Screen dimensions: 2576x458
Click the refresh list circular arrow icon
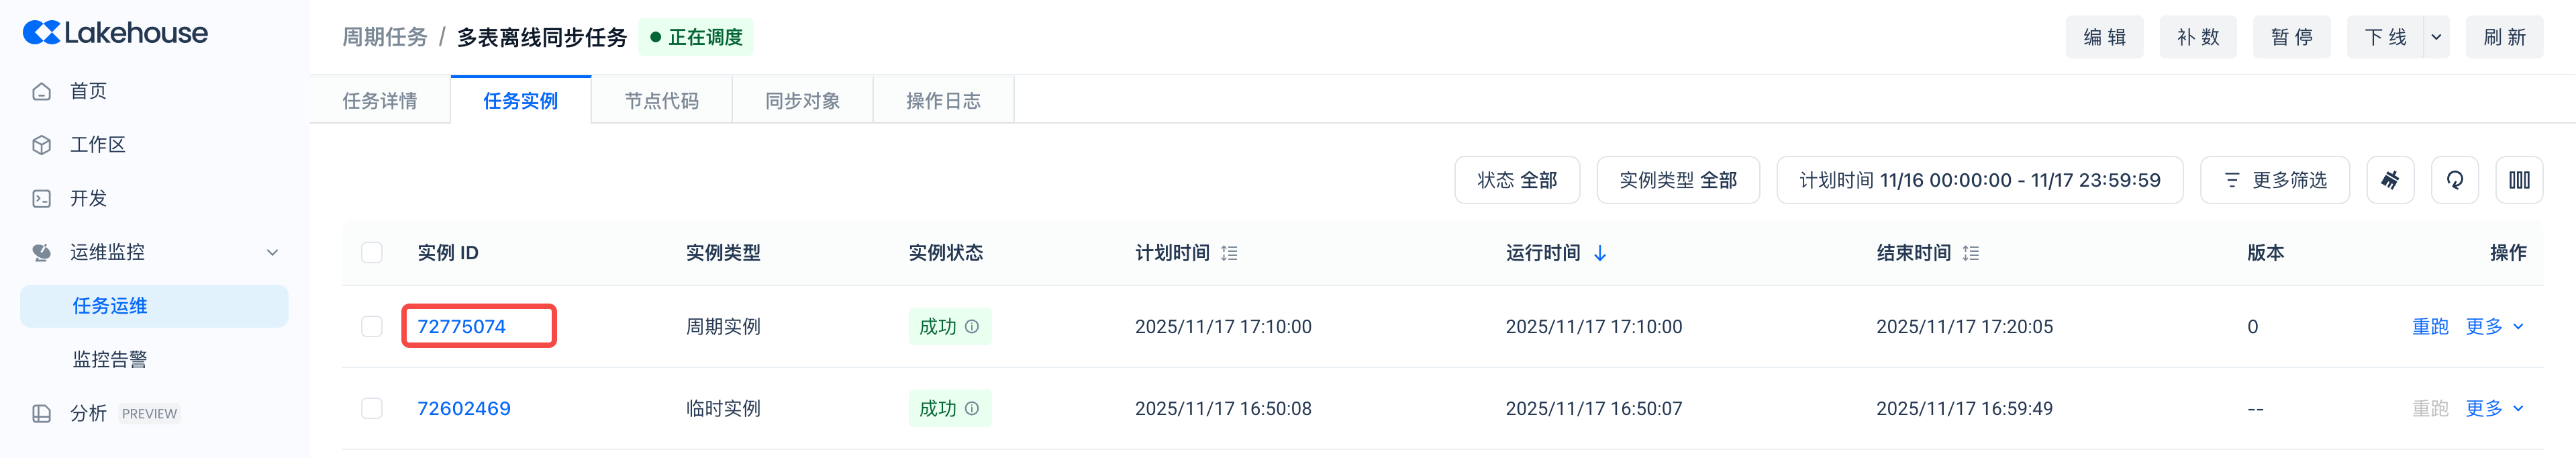(x=2454, y=180)
